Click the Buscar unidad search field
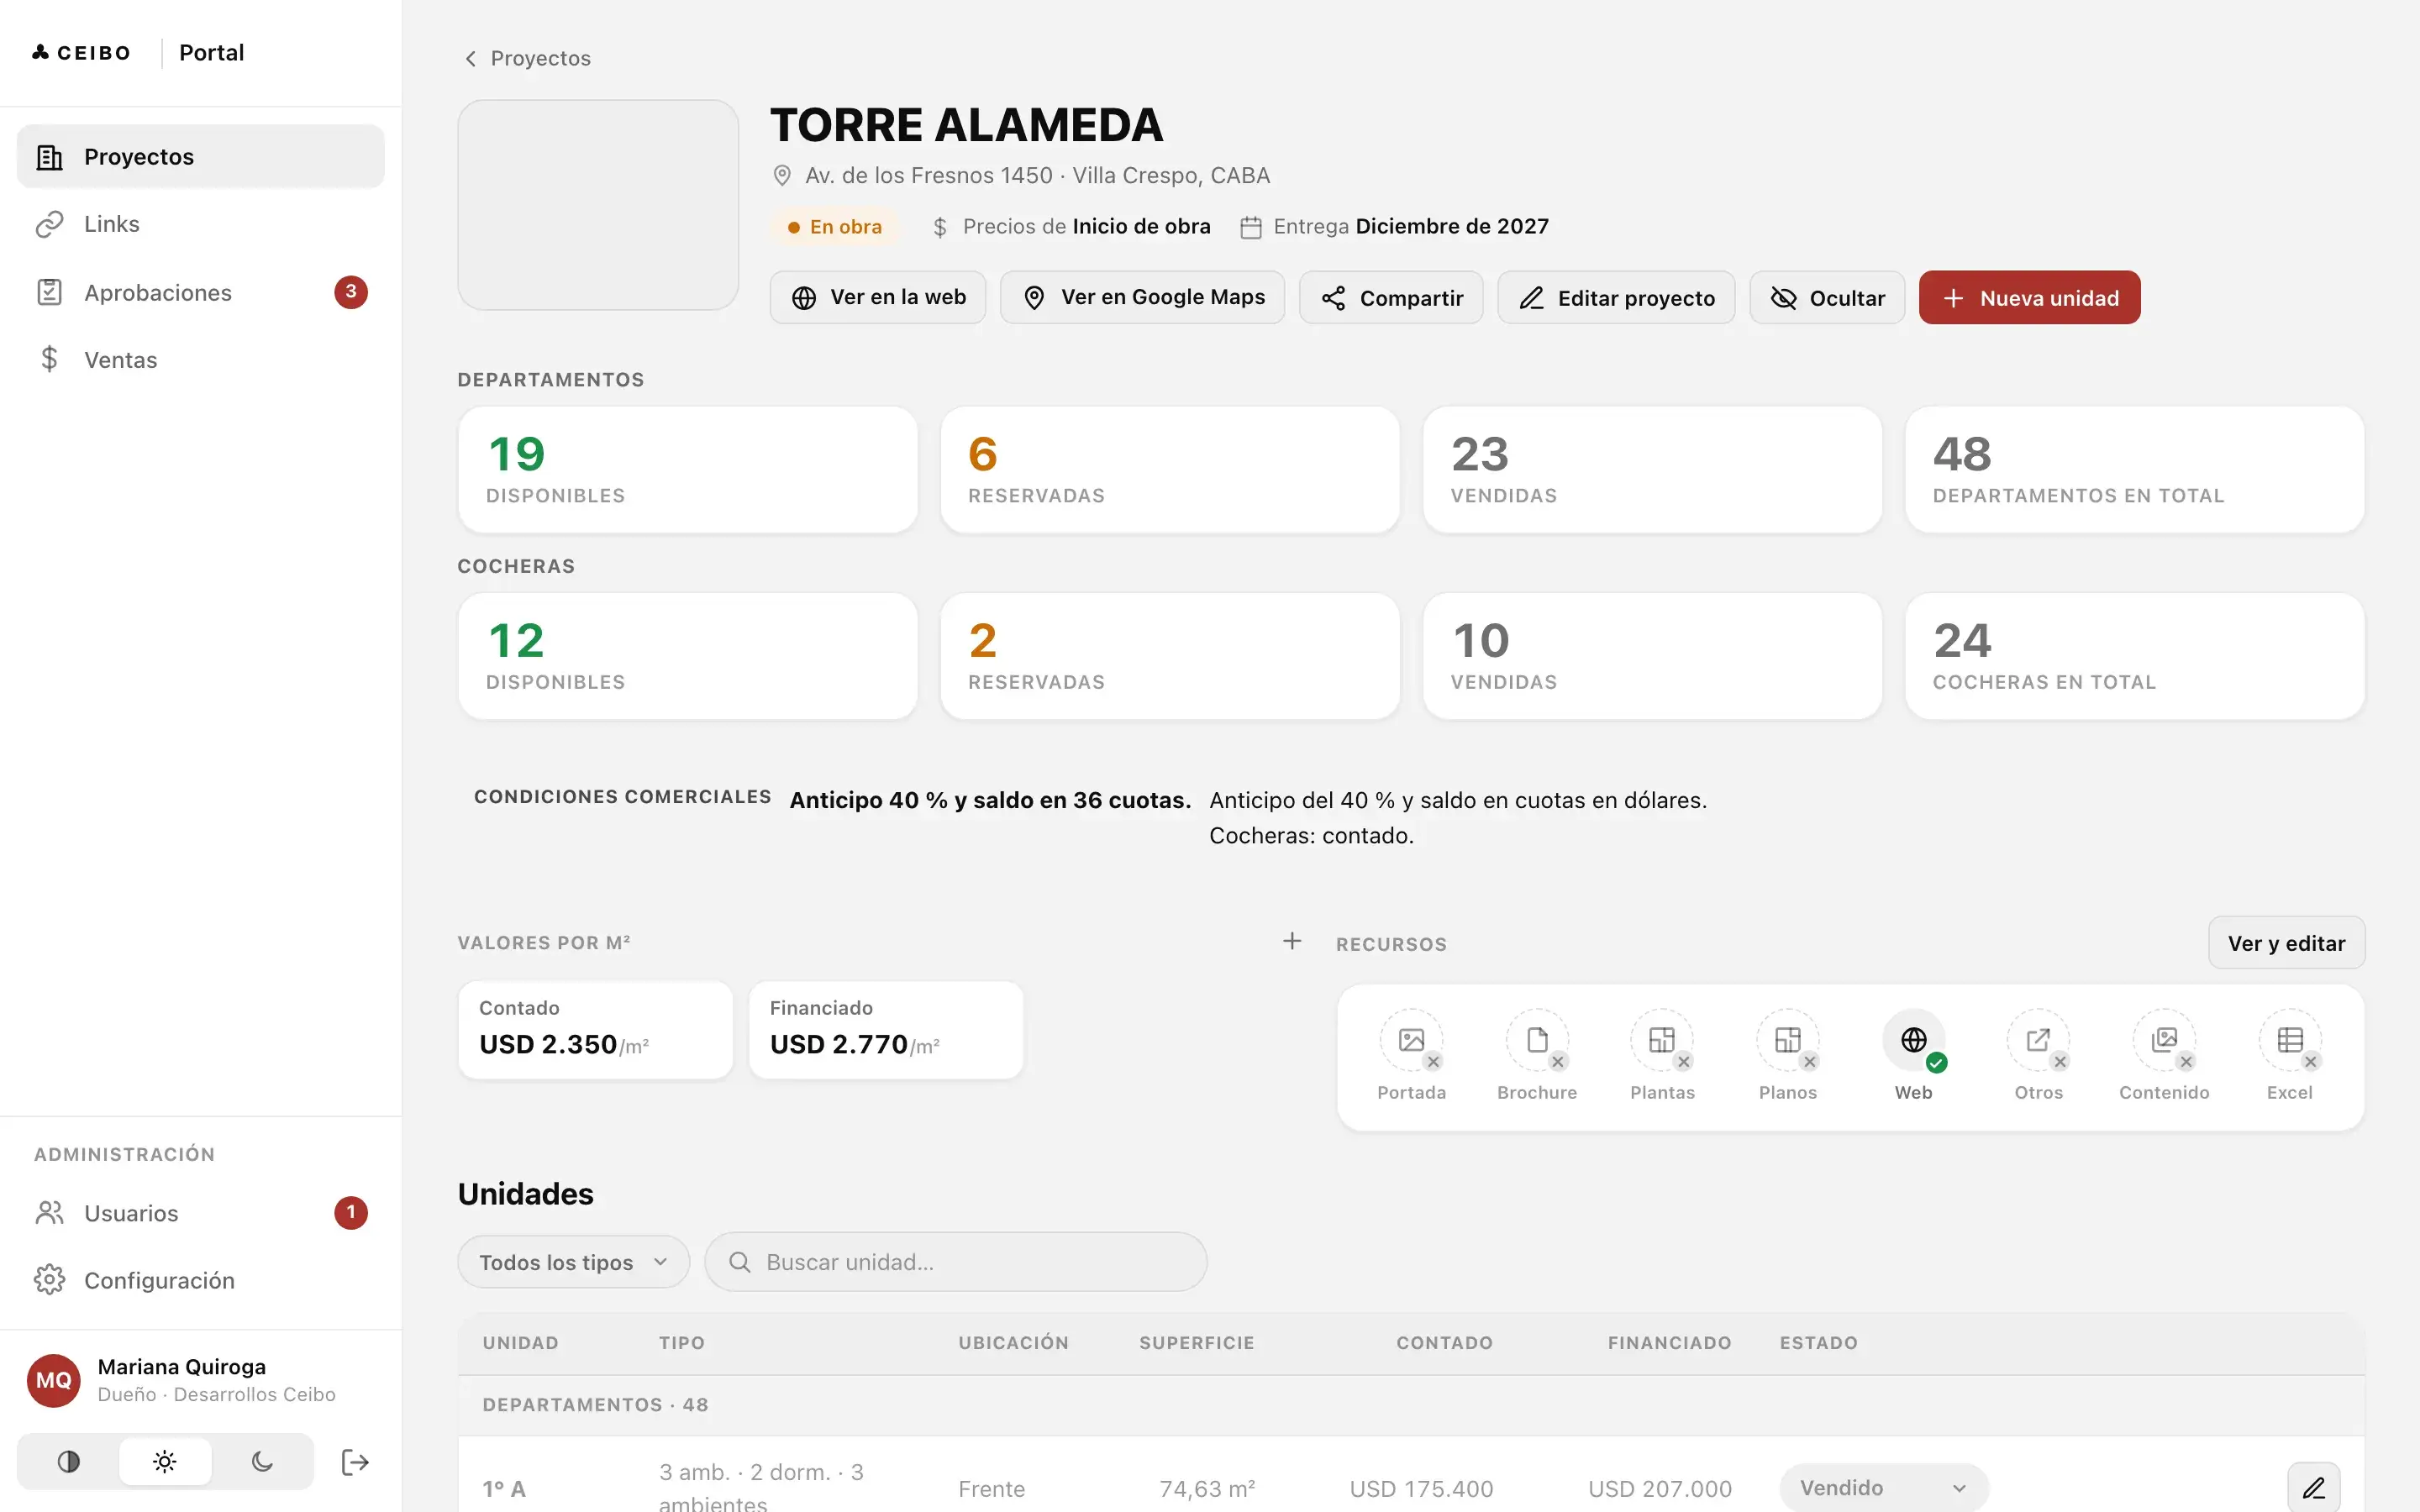Image resolution: width=2420 pixels, height=1512 pixels. click(955, 1262)
